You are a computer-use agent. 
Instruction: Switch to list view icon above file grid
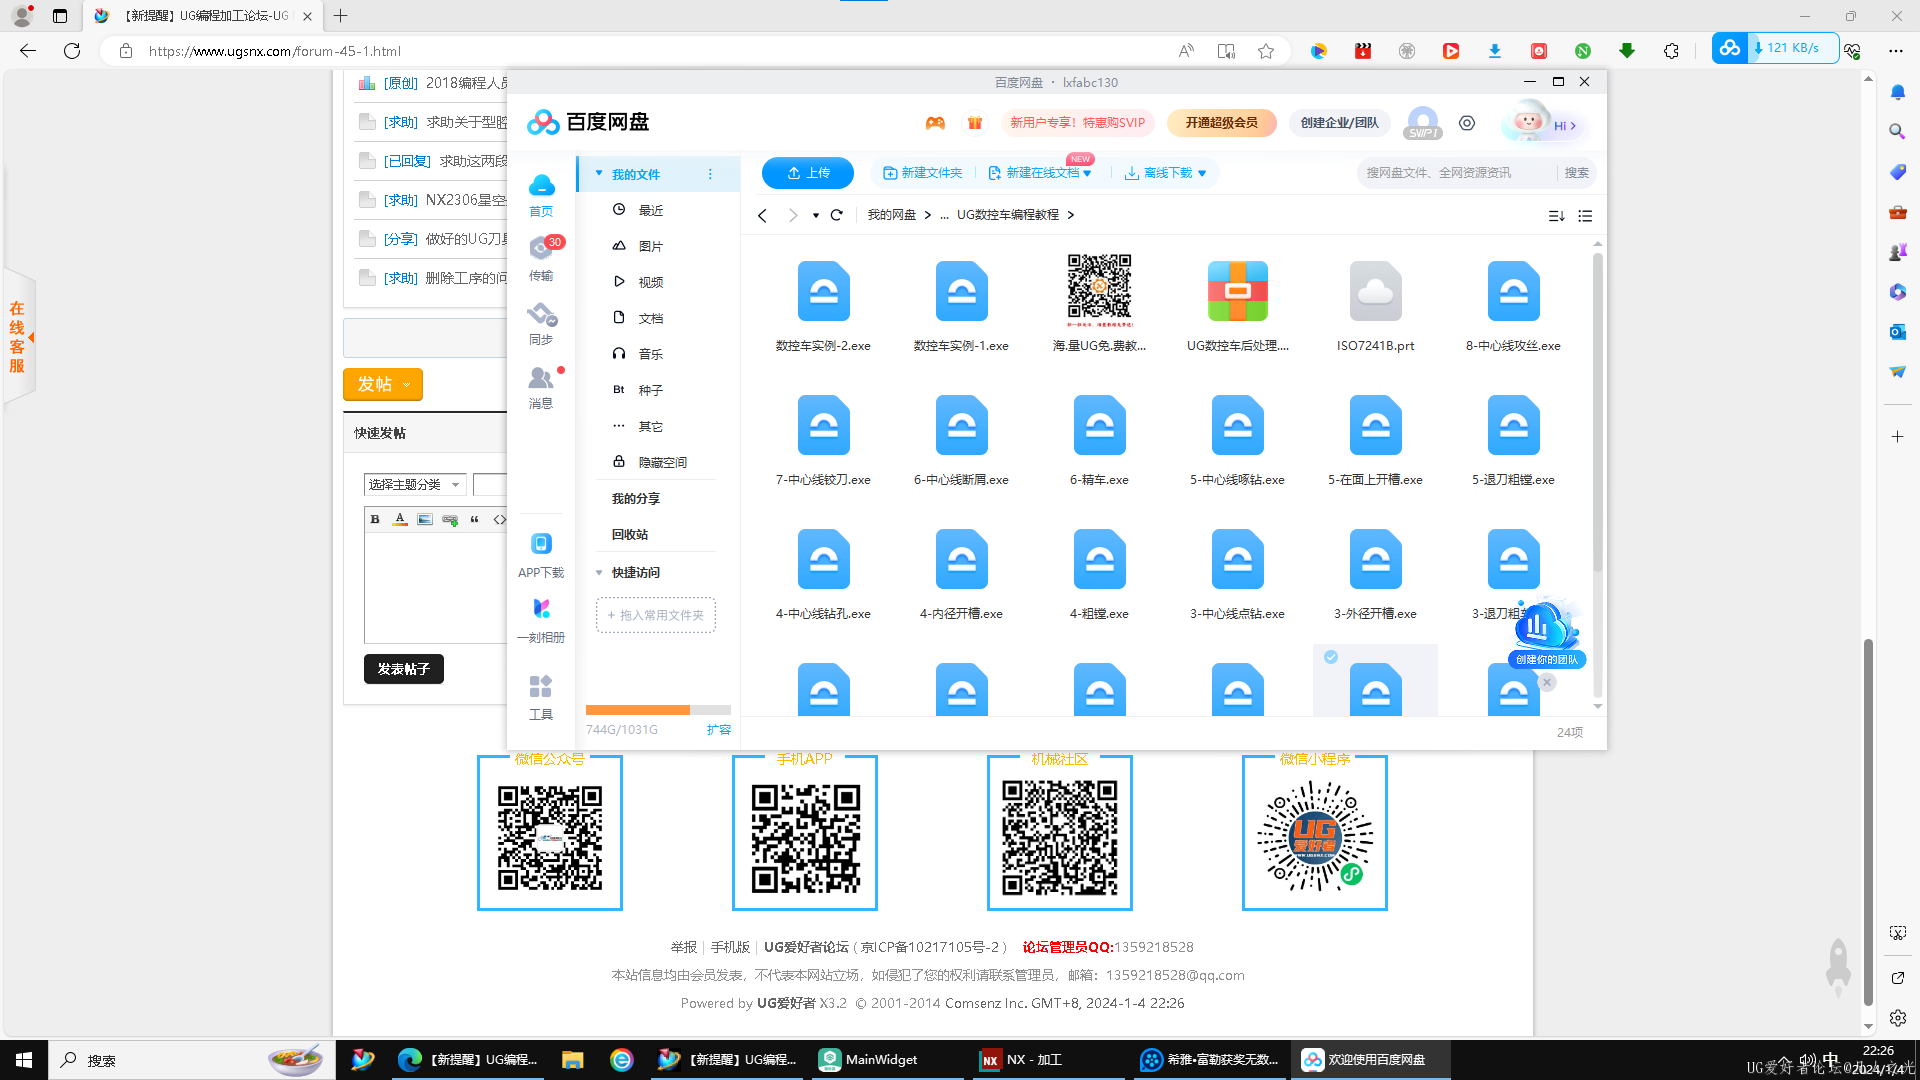point(1585,216)
